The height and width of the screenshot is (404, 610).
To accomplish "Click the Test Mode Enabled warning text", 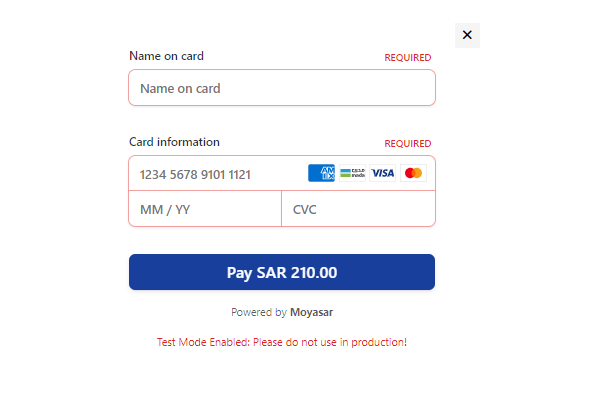I will 282,342.
